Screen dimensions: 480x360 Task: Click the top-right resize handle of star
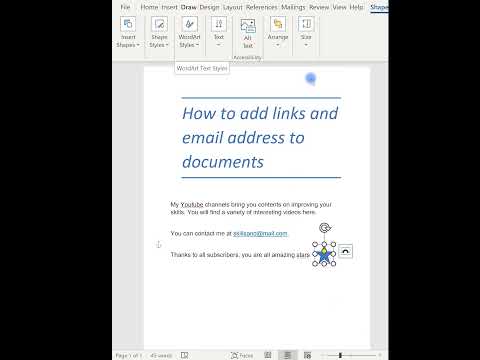333,244
